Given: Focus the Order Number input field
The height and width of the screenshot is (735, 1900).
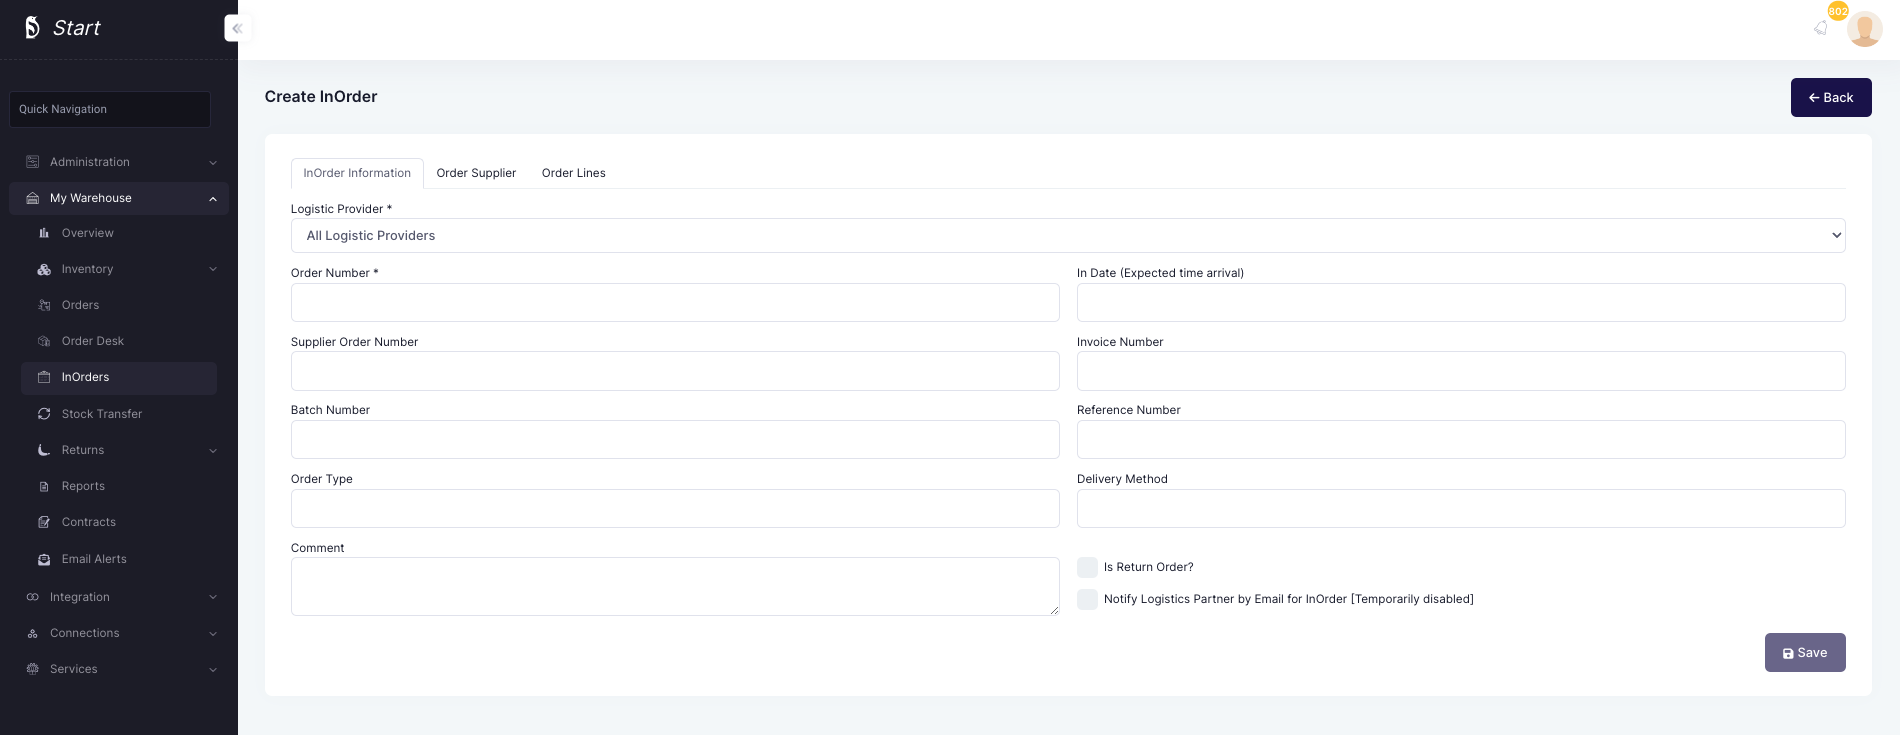Looking at the screenshot, I should [674, 302].
